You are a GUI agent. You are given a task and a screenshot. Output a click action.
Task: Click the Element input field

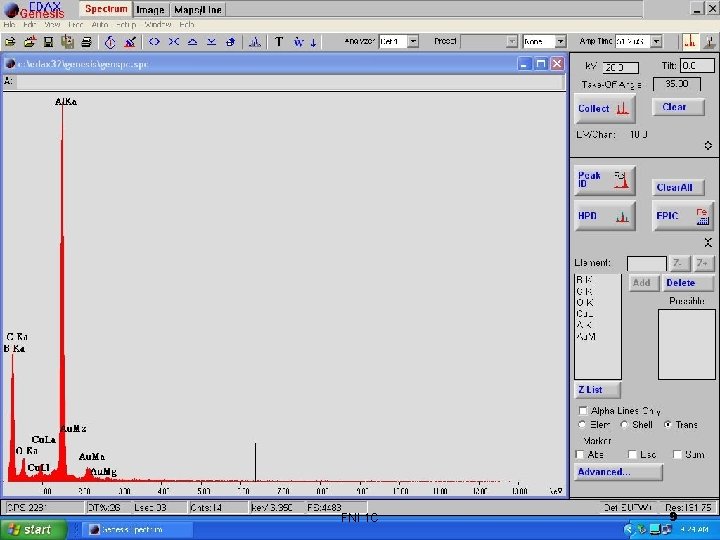pyautogui.click(x=647, y=264)
